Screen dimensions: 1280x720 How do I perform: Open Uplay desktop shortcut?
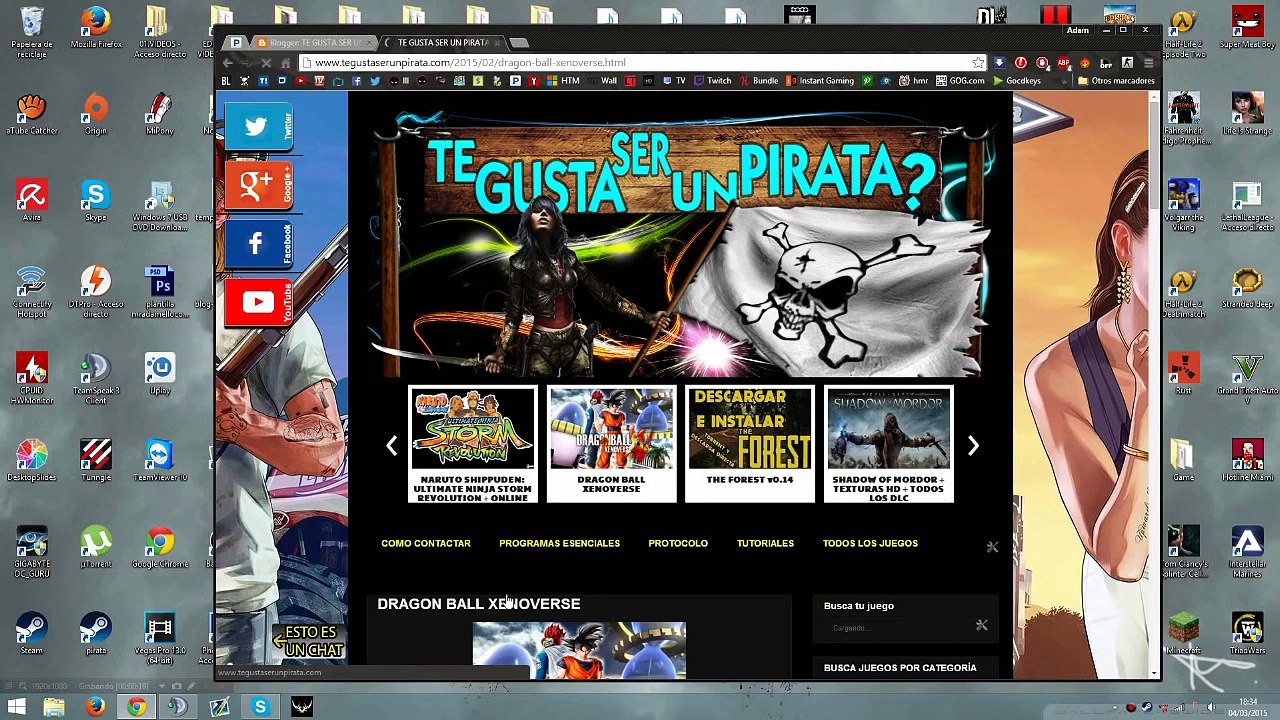pyautogui.click(x=160, y=374)
